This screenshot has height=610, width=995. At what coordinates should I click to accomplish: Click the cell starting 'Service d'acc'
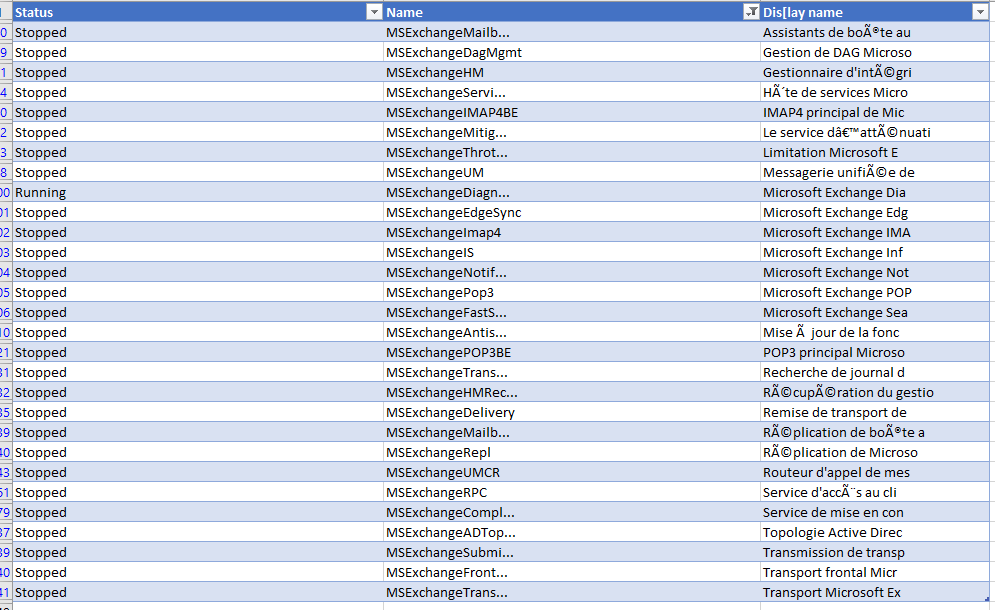click(x=874, y=492)
